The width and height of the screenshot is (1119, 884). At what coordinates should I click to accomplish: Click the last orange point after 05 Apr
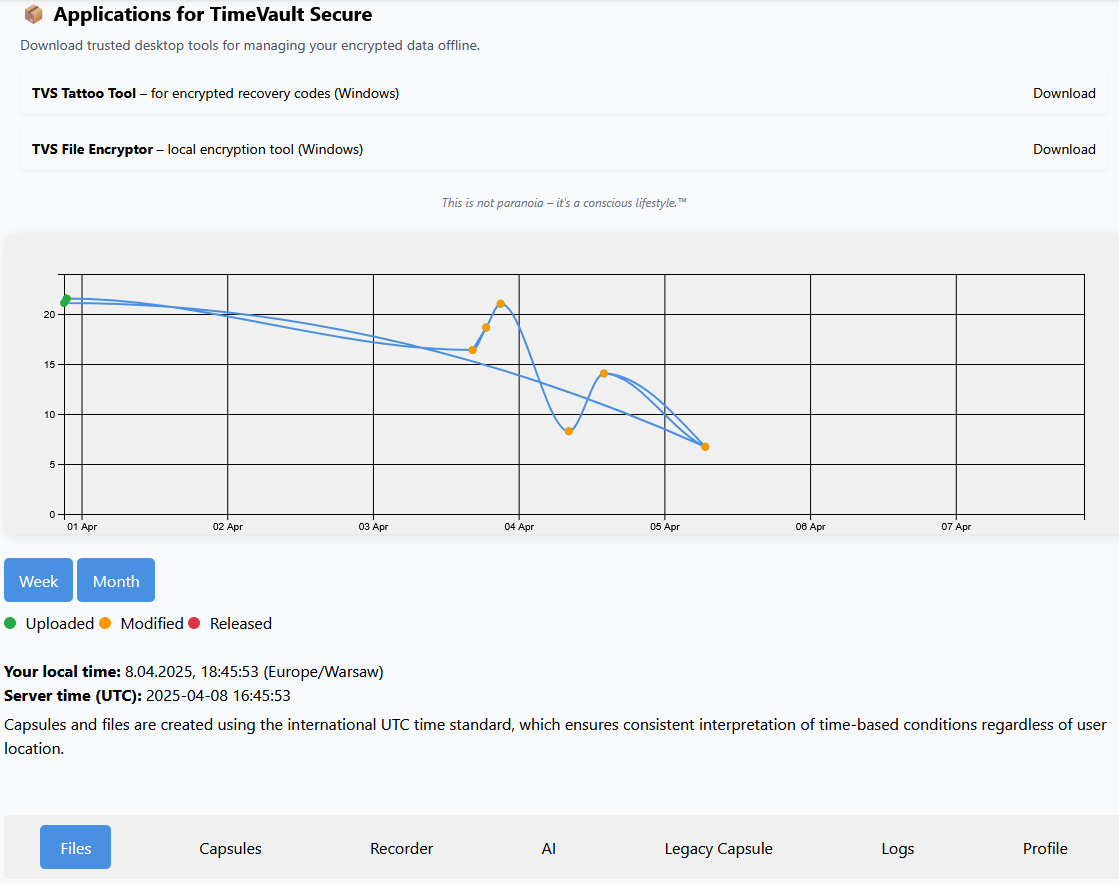(705, 447)
